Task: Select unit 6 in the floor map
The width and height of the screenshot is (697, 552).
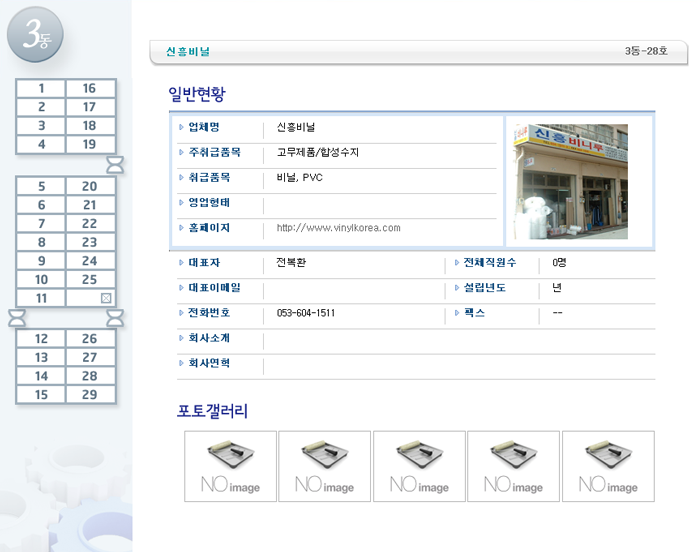Action: click(x=41, y=205)
